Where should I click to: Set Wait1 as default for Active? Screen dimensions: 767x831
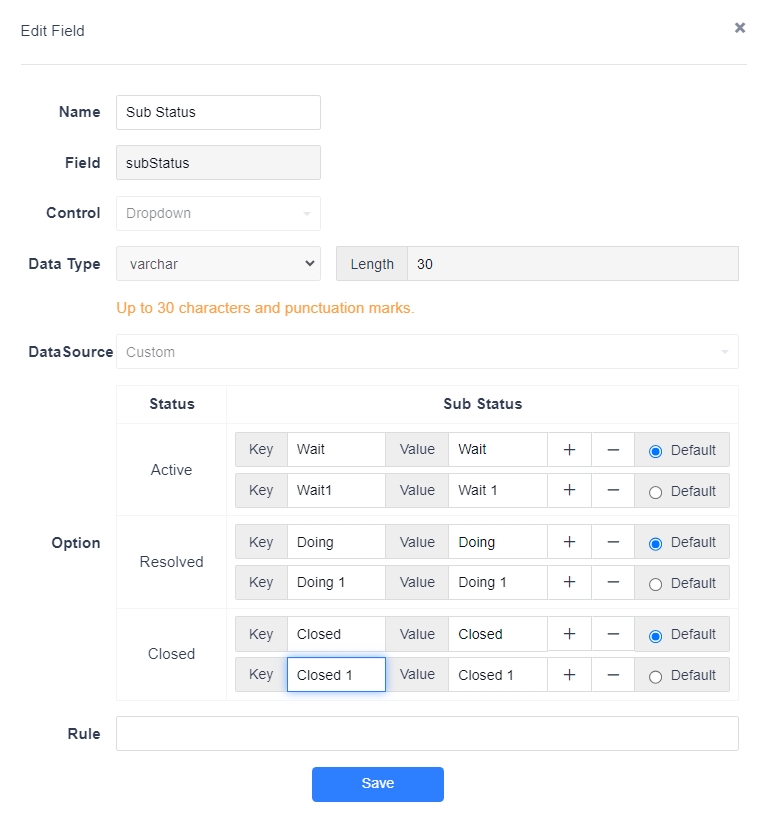[x=655, y=492]
